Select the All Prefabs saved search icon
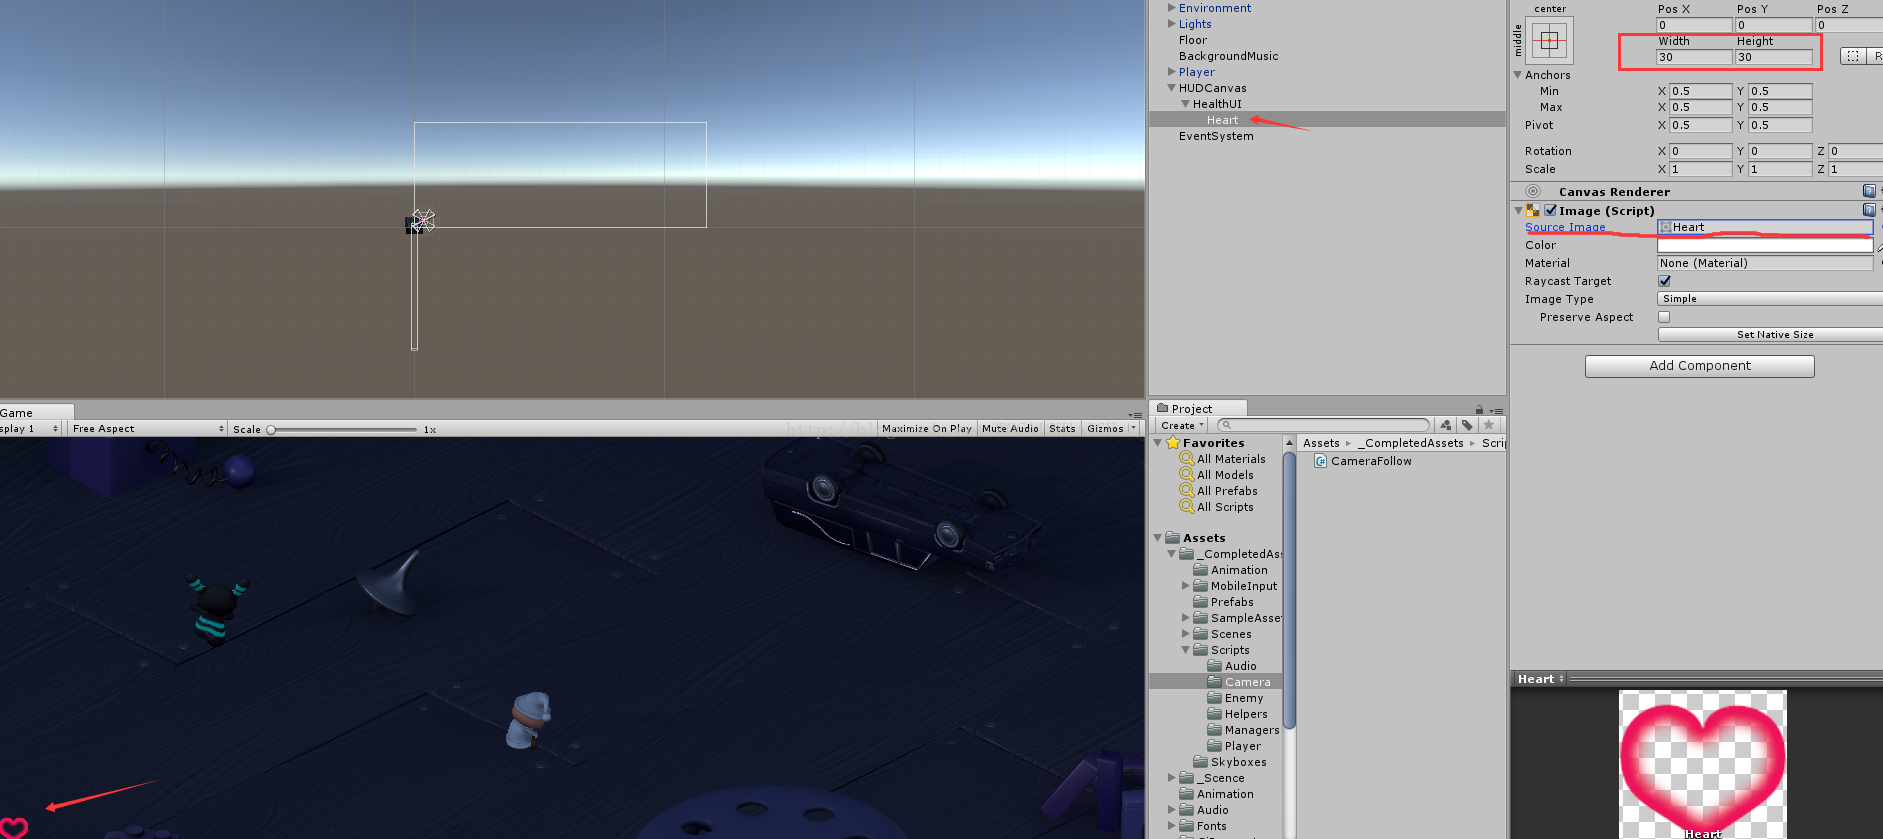The height and width of the screenshot is (839, 1883). [x=1187, y=491]
